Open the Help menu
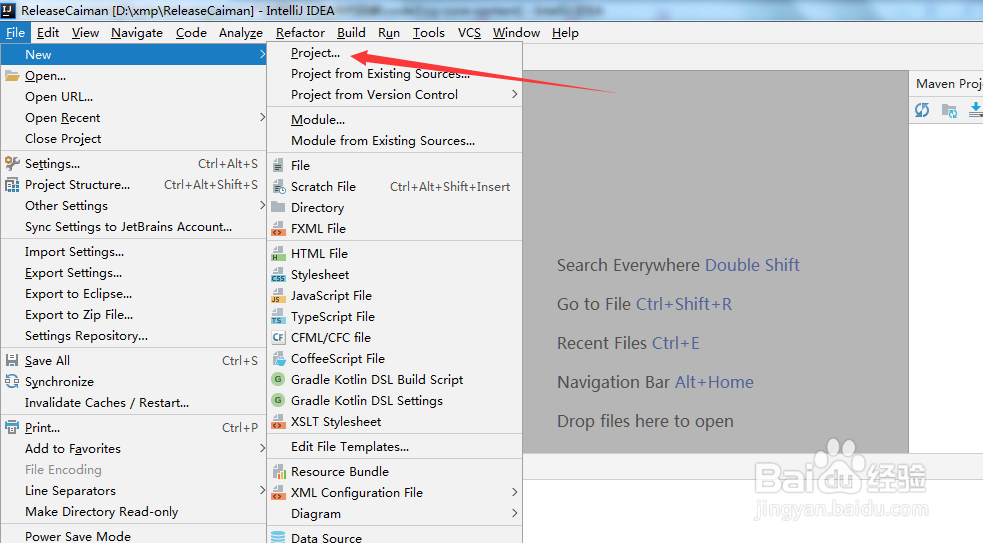The height and width of the screenshot is (543, 983). (x=565, y=33)
